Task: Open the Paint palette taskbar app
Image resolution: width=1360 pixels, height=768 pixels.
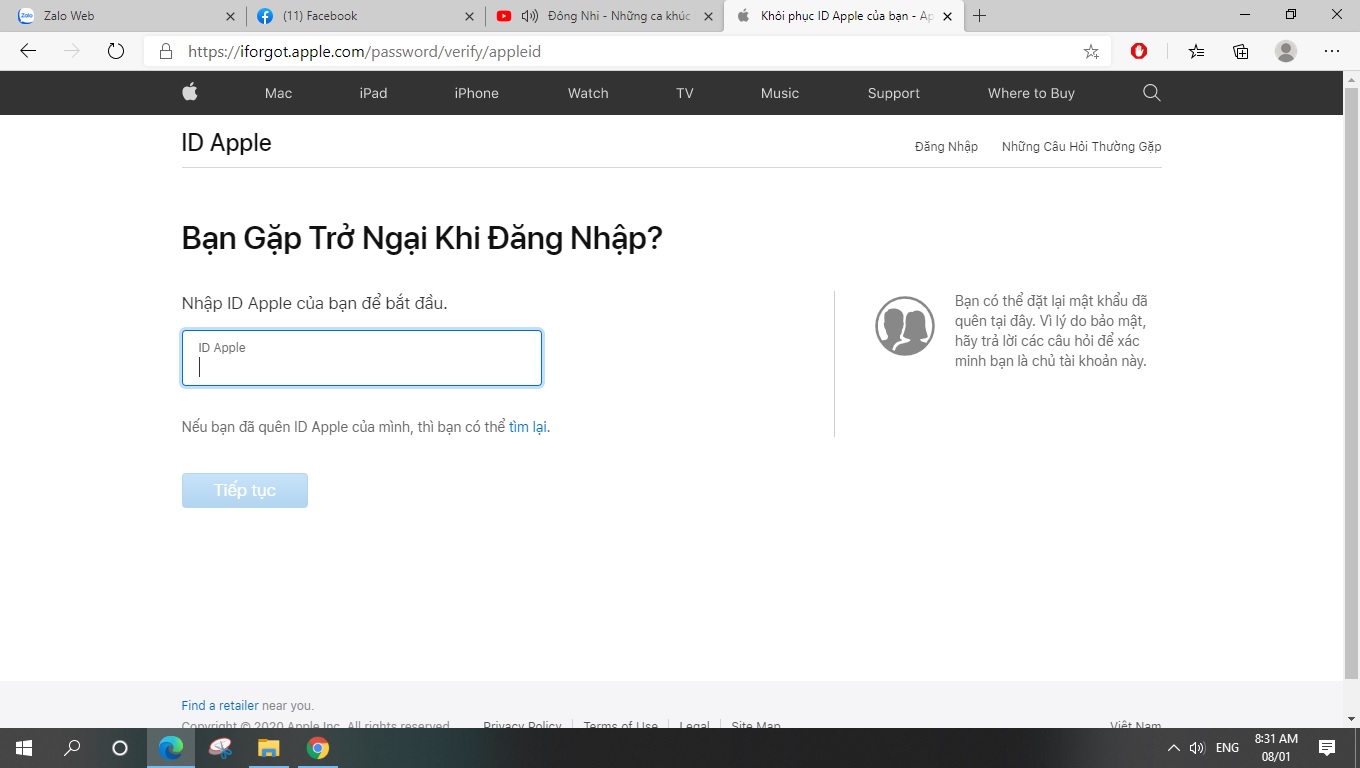Action: [220, 748]
